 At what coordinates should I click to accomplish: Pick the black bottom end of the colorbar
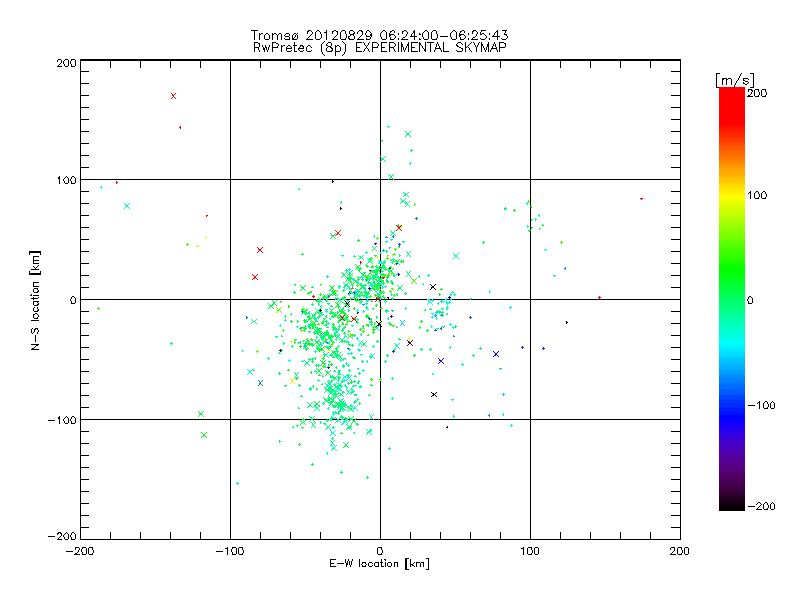[732, 504]
